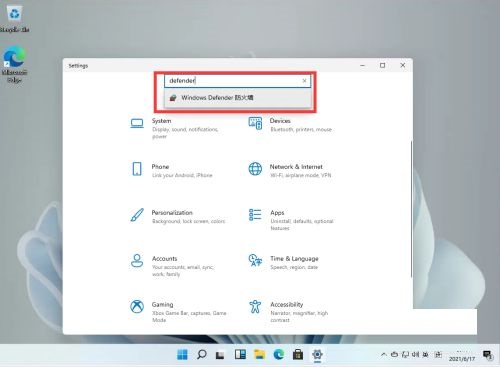Screen dimensions: 500x367
Task: Open the notification center icon
Action: 488,355
